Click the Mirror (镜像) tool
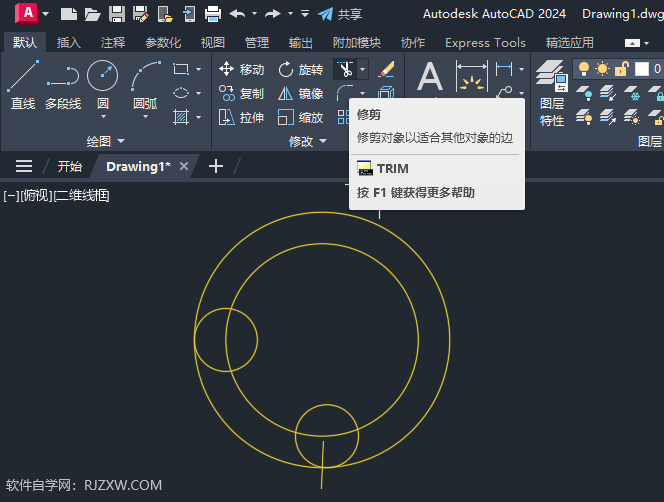 tap(301, 93)
